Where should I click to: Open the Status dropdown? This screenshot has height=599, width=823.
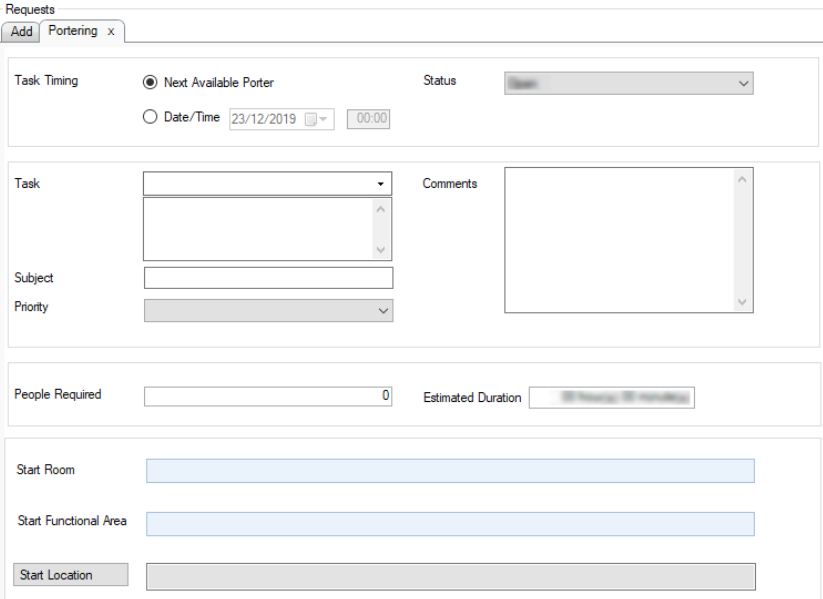tap(628, 83)
